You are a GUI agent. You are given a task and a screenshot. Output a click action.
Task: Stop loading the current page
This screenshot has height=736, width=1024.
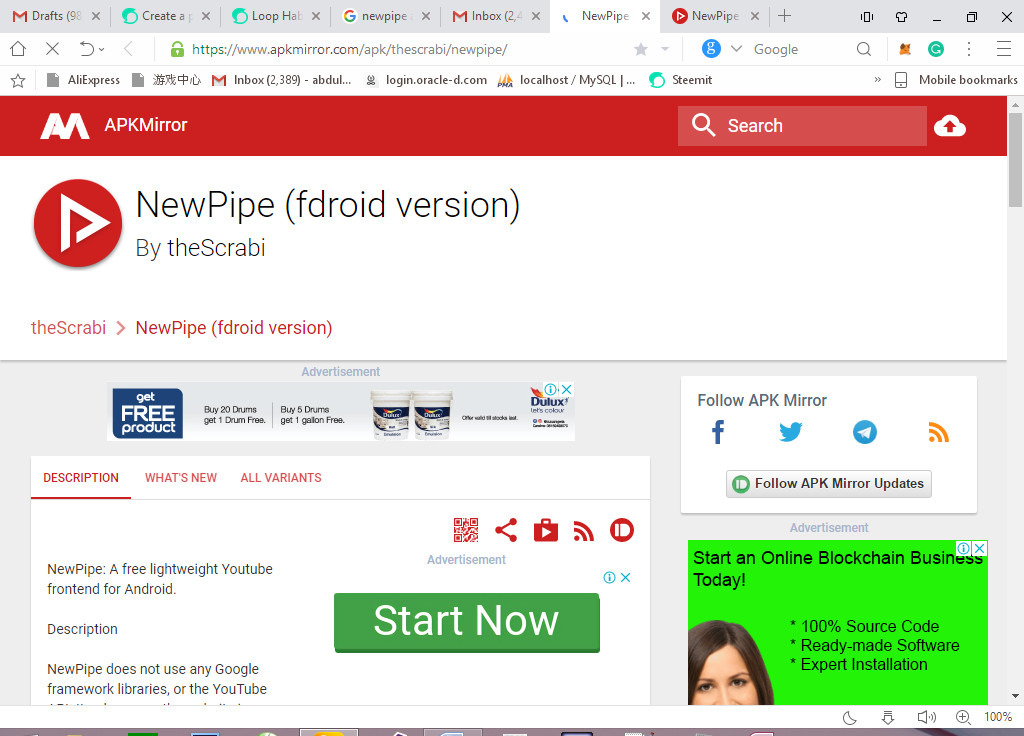(53, 49)
